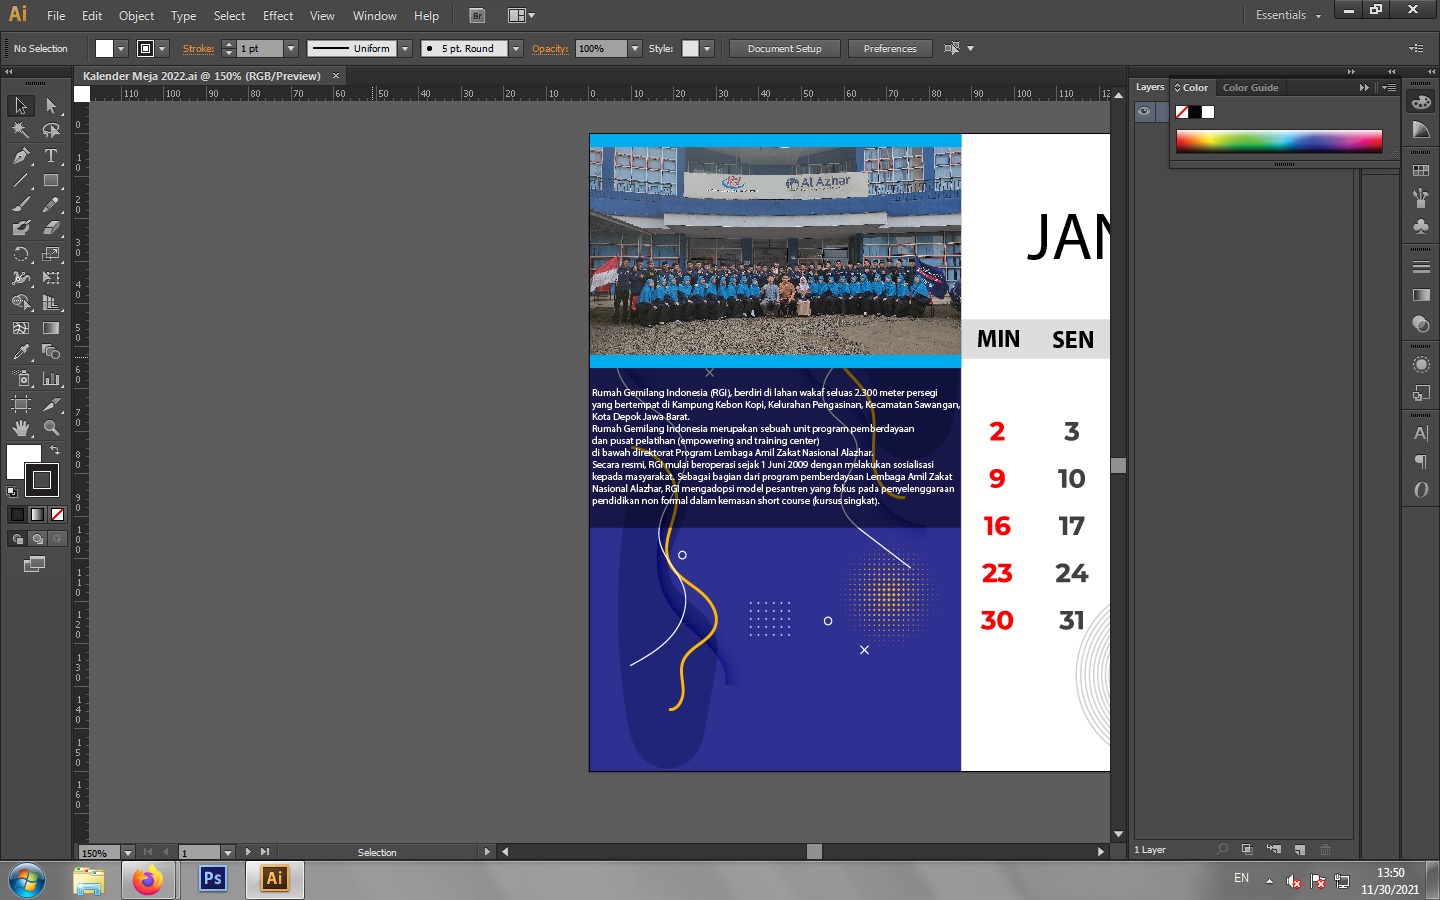
Task: Expand the brush definition 5 pt. Round dropdown
Action: click(x=516, y=48)
